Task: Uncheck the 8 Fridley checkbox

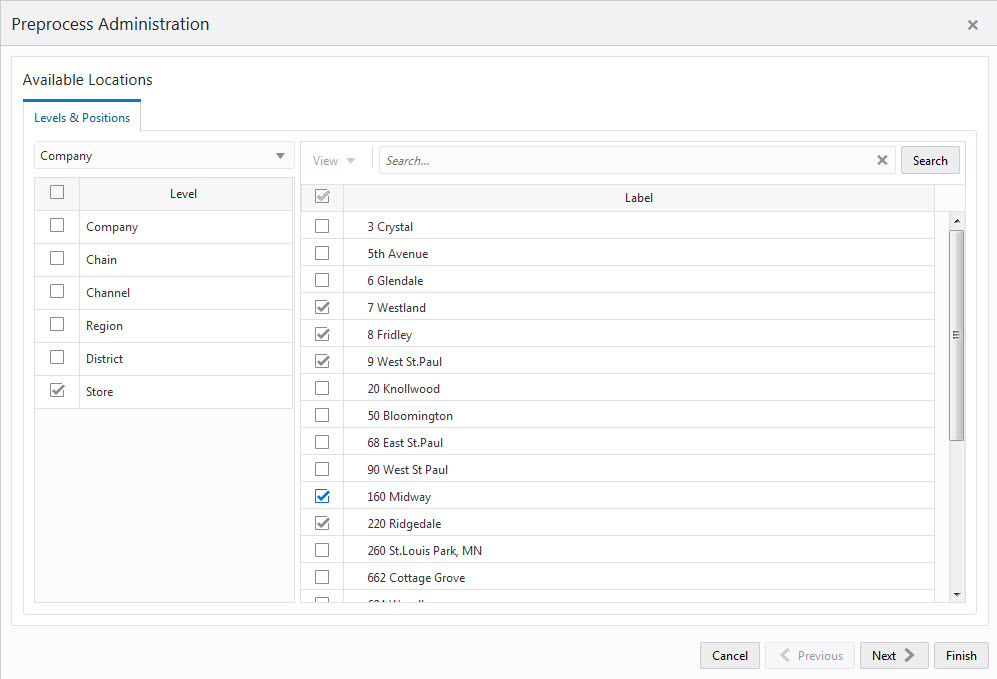Action: point(322,334)
